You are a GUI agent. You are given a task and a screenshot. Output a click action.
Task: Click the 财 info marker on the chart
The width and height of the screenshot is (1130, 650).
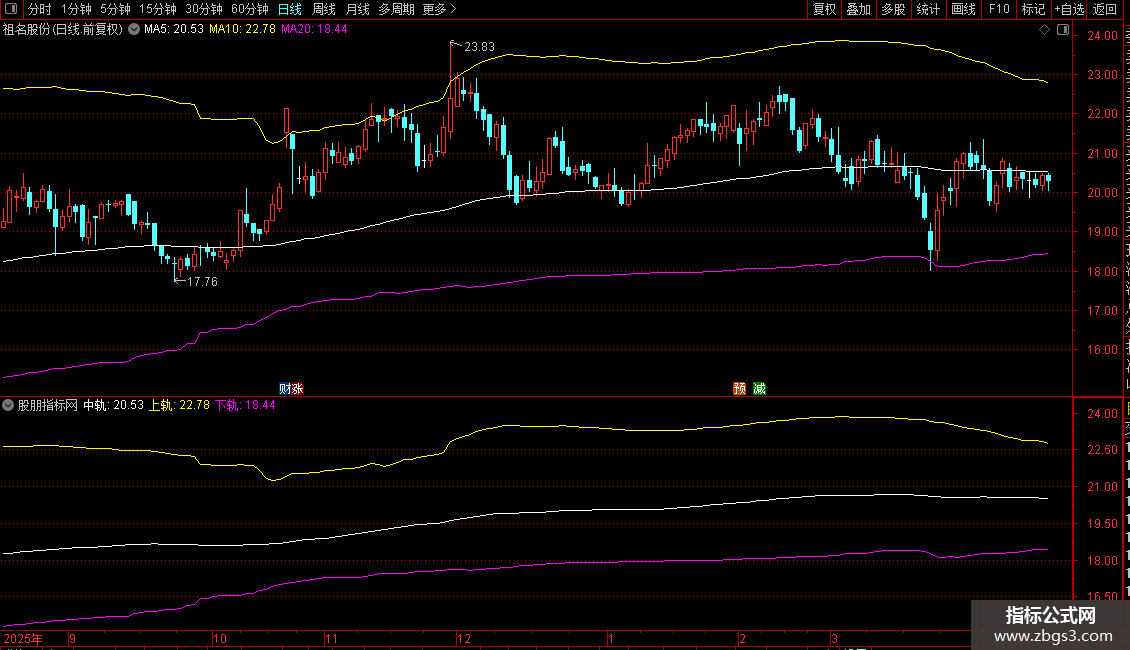pos(285,388)
